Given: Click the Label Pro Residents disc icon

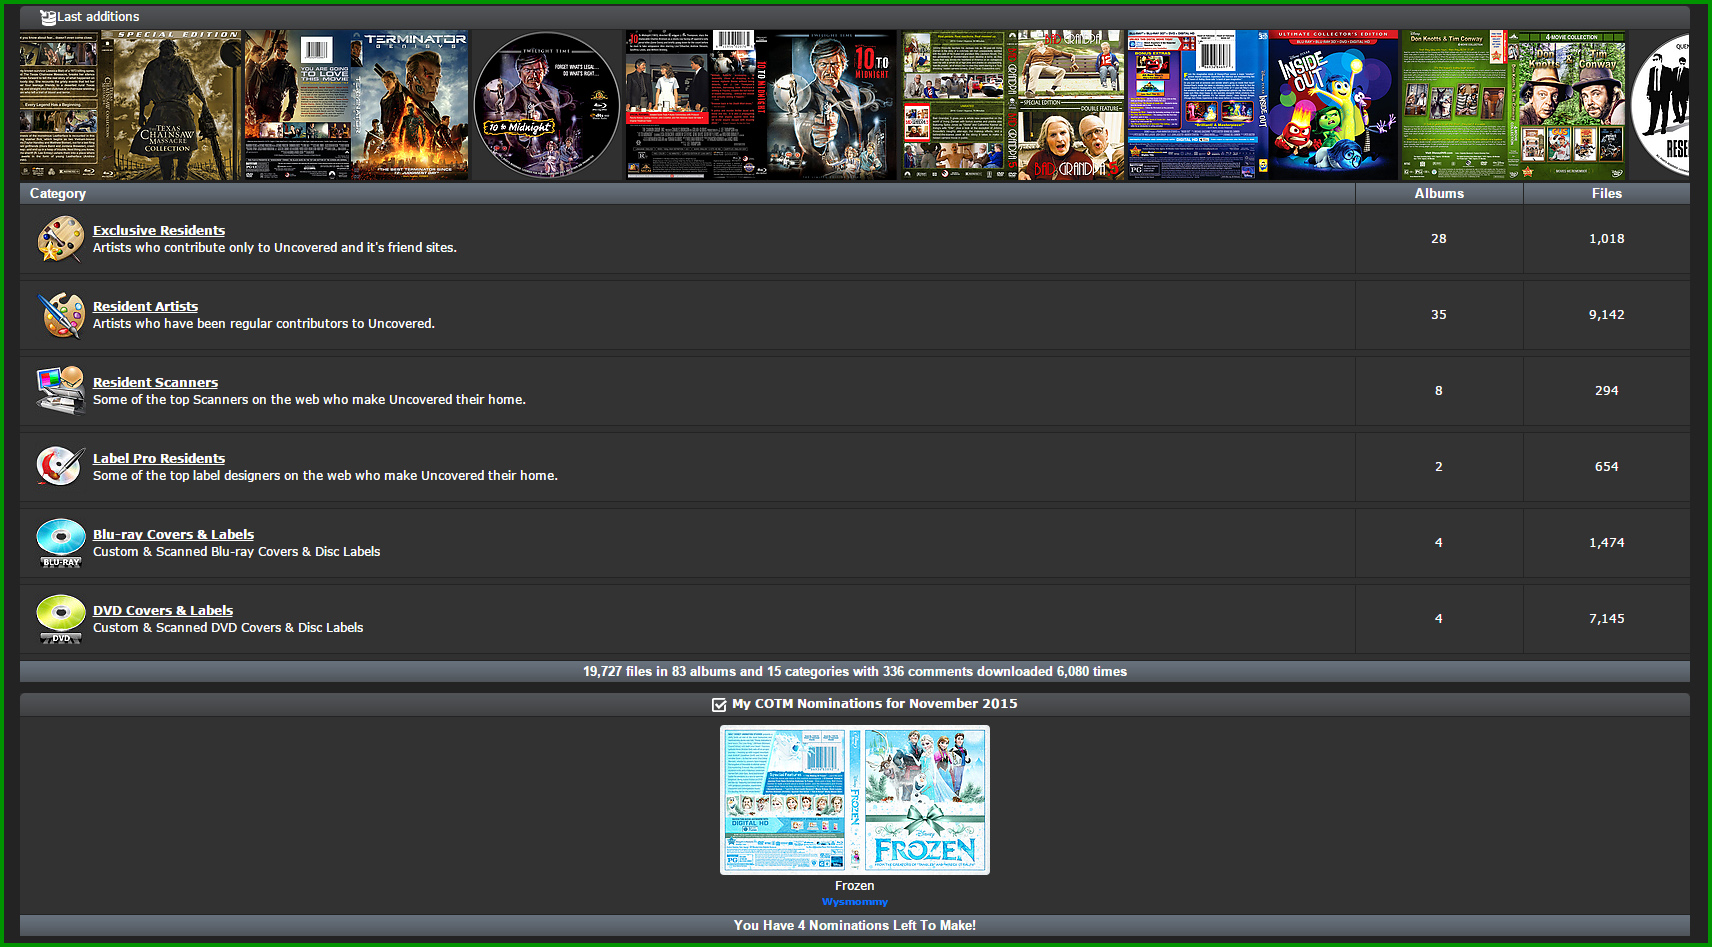Looking at the screenshot, I should [60, 466].
